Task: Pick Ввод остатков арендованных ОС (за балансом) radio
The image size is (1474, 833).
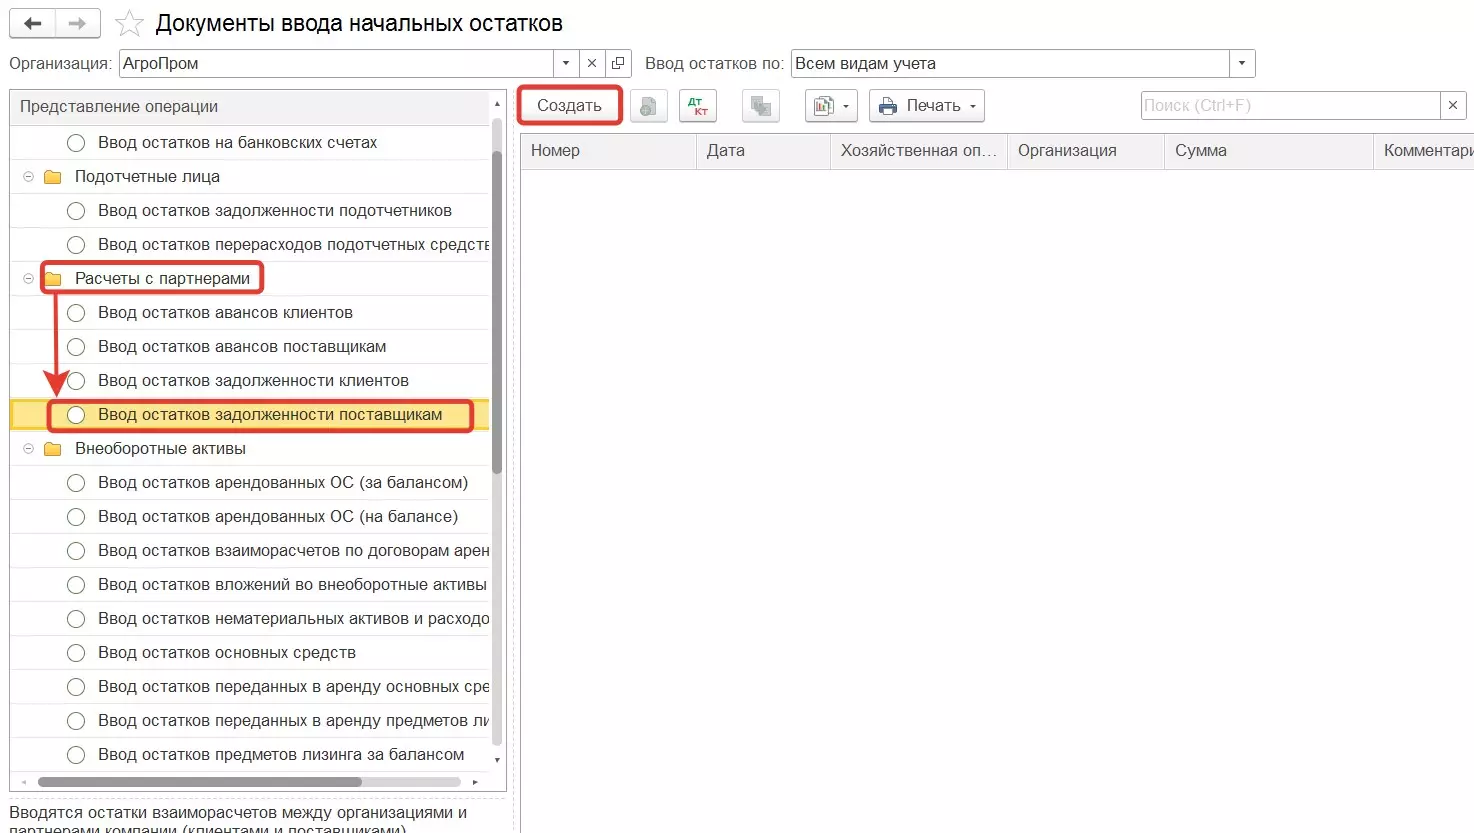Action: [x=76, y=483]
